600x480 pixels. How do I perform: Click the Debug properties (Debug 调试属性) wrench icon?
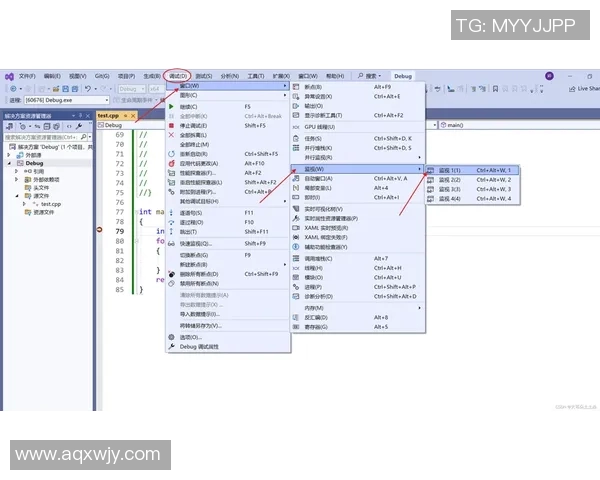tap(171, 345)
